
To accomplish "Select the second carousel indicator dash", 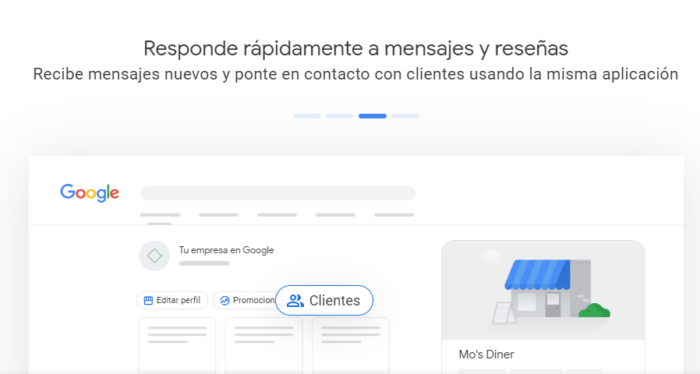I will click(x=340, y=116).
